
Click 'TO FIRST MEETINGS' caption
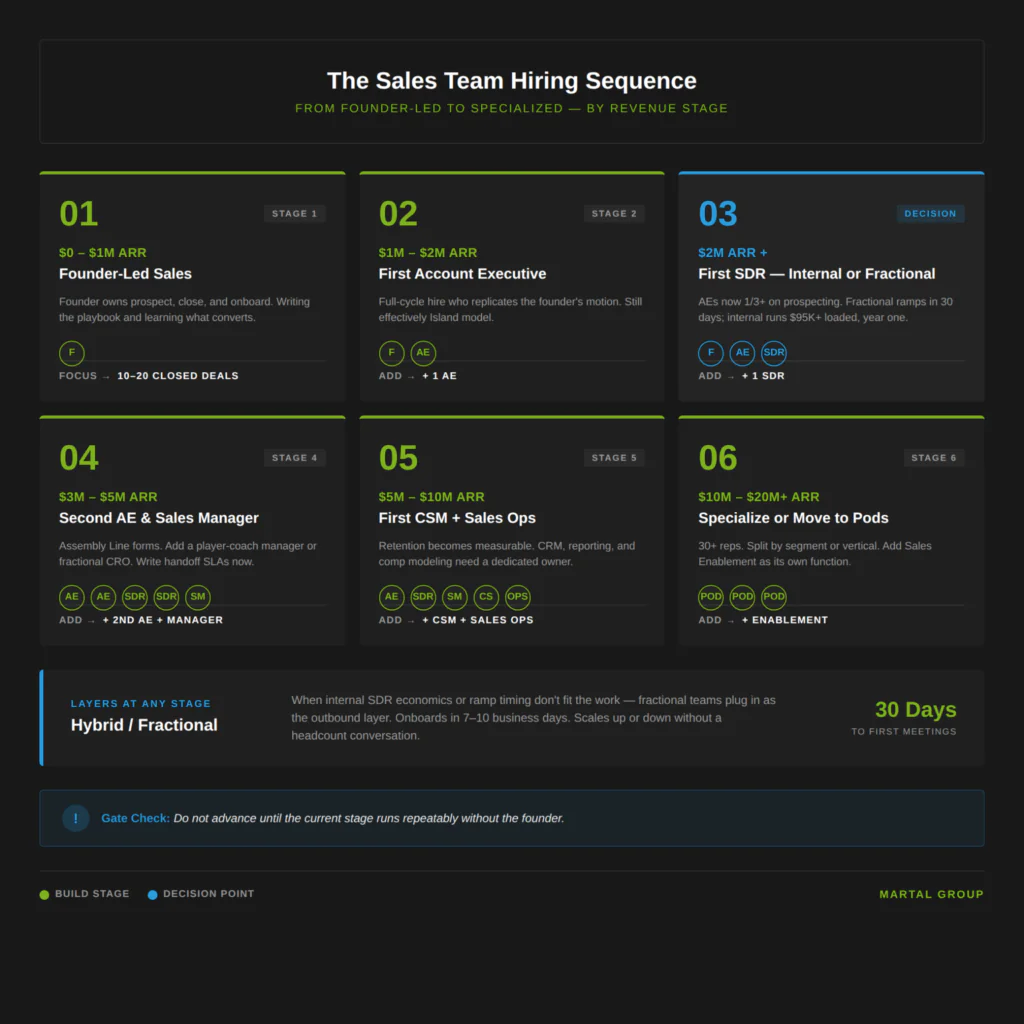tap(904, 732)
